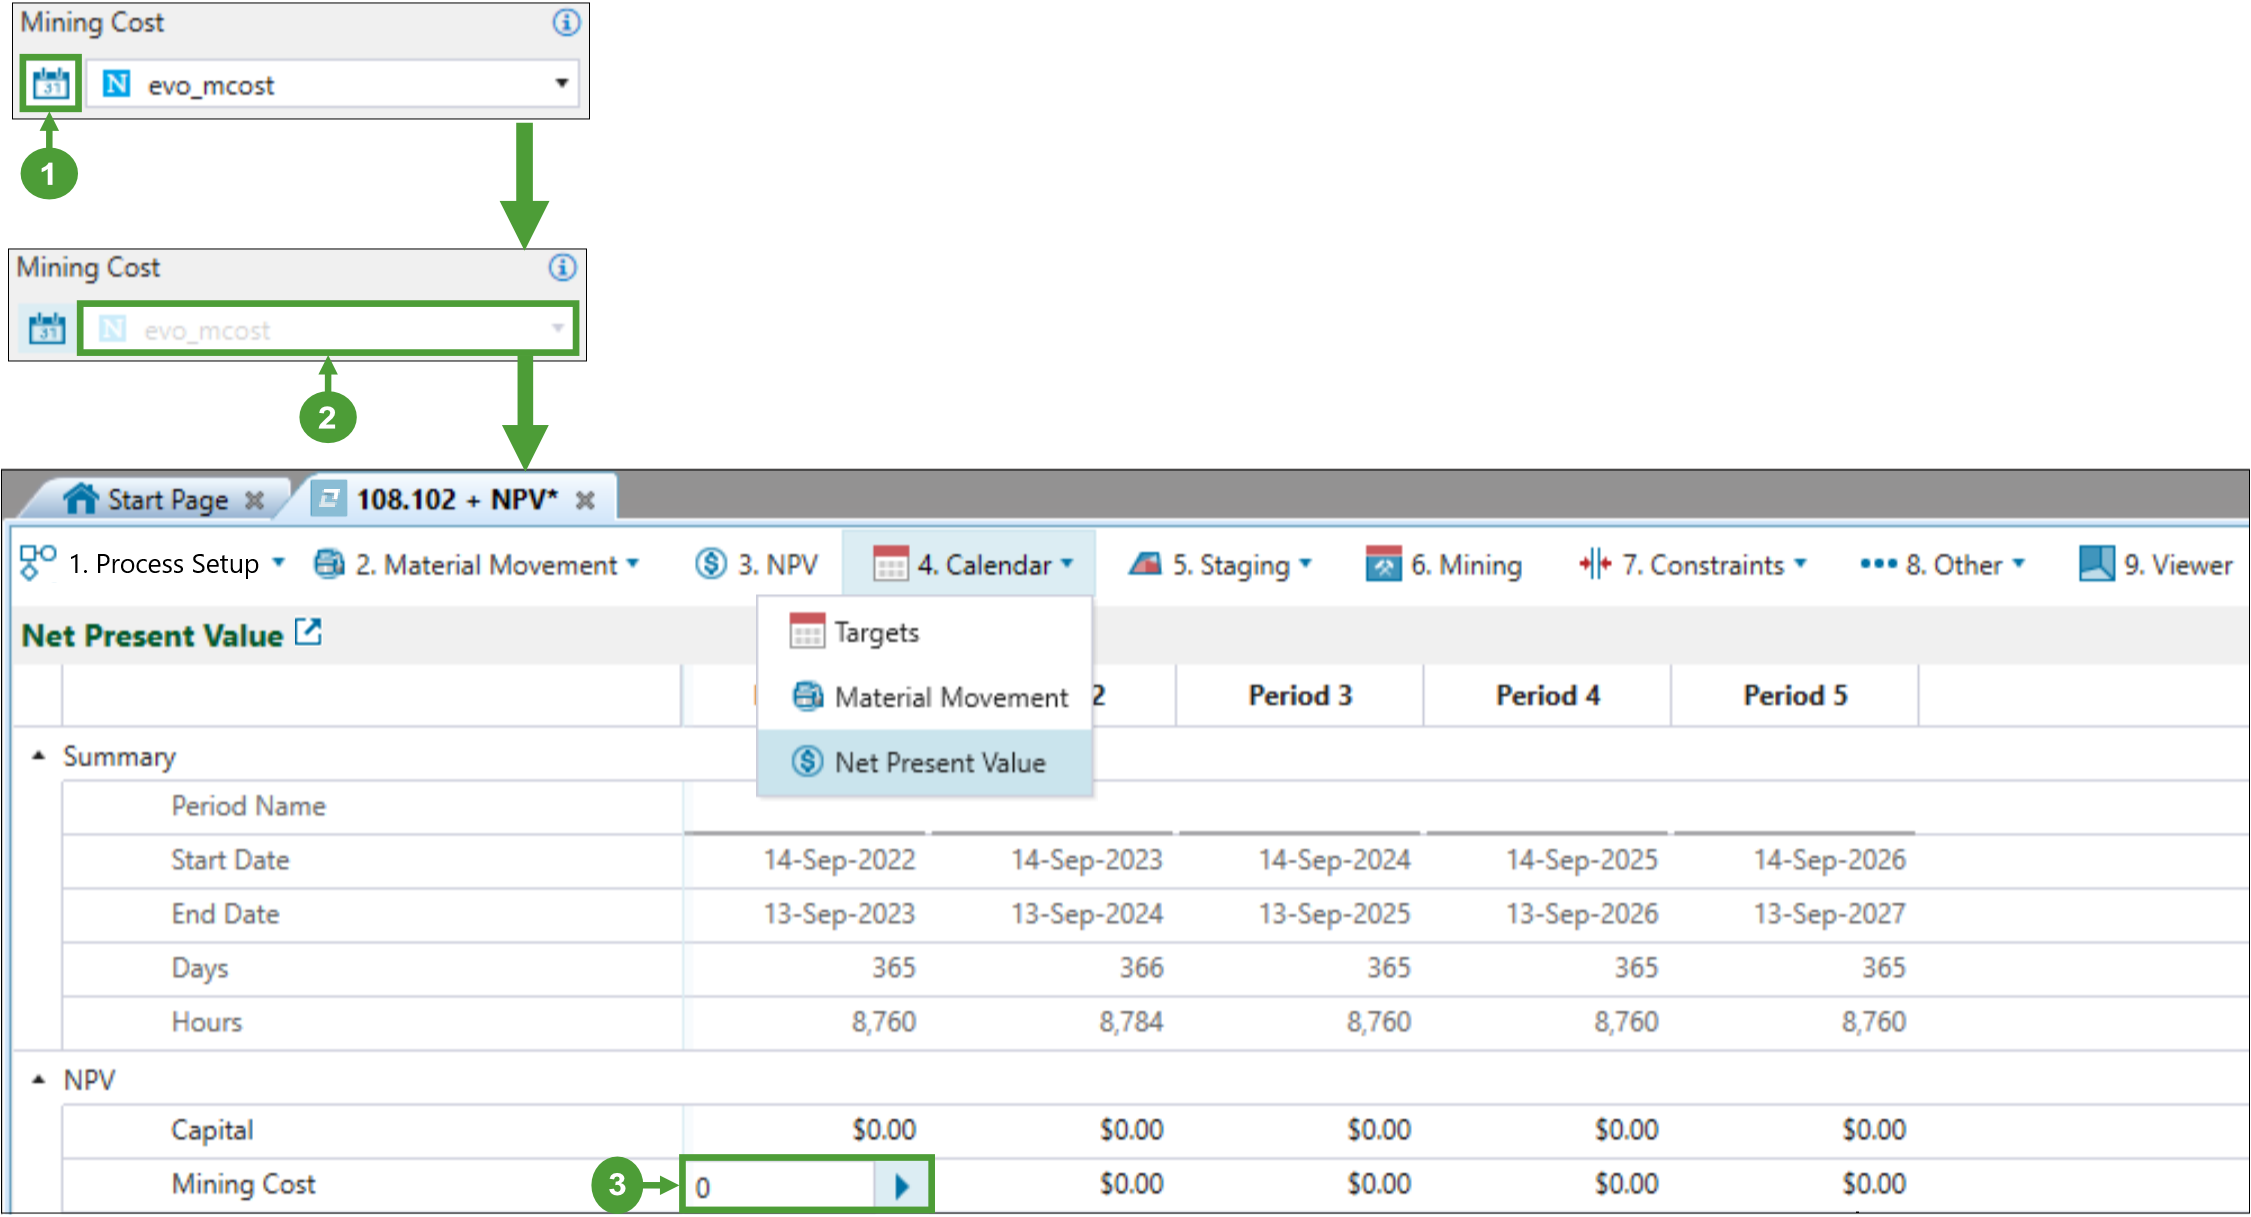Screen dimensions: 2251x1217
Task: Click the info icon in top Mining Cost panel
Action: pyautogui.click(x=566, y=22)
